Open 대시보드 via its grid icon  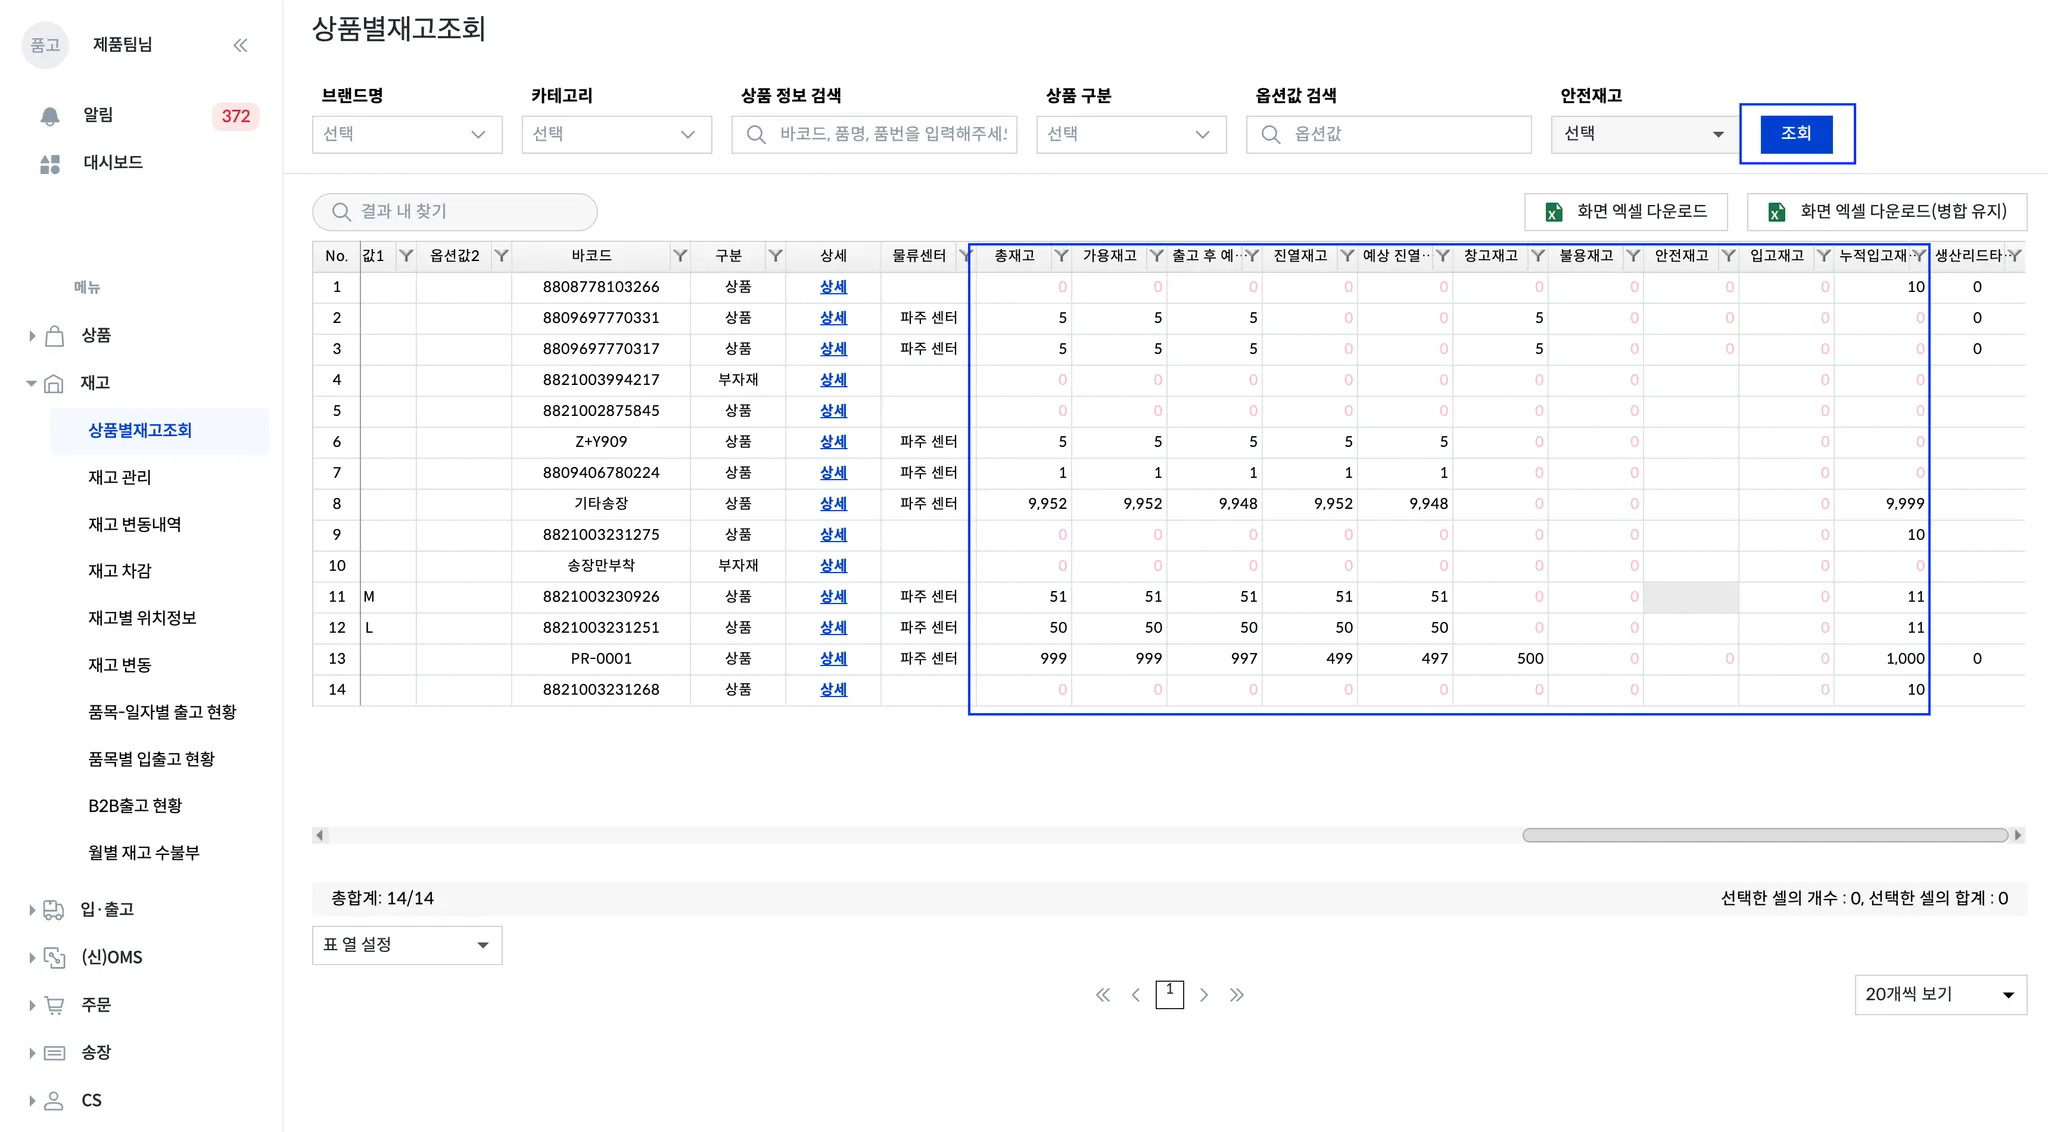point(50,164)
